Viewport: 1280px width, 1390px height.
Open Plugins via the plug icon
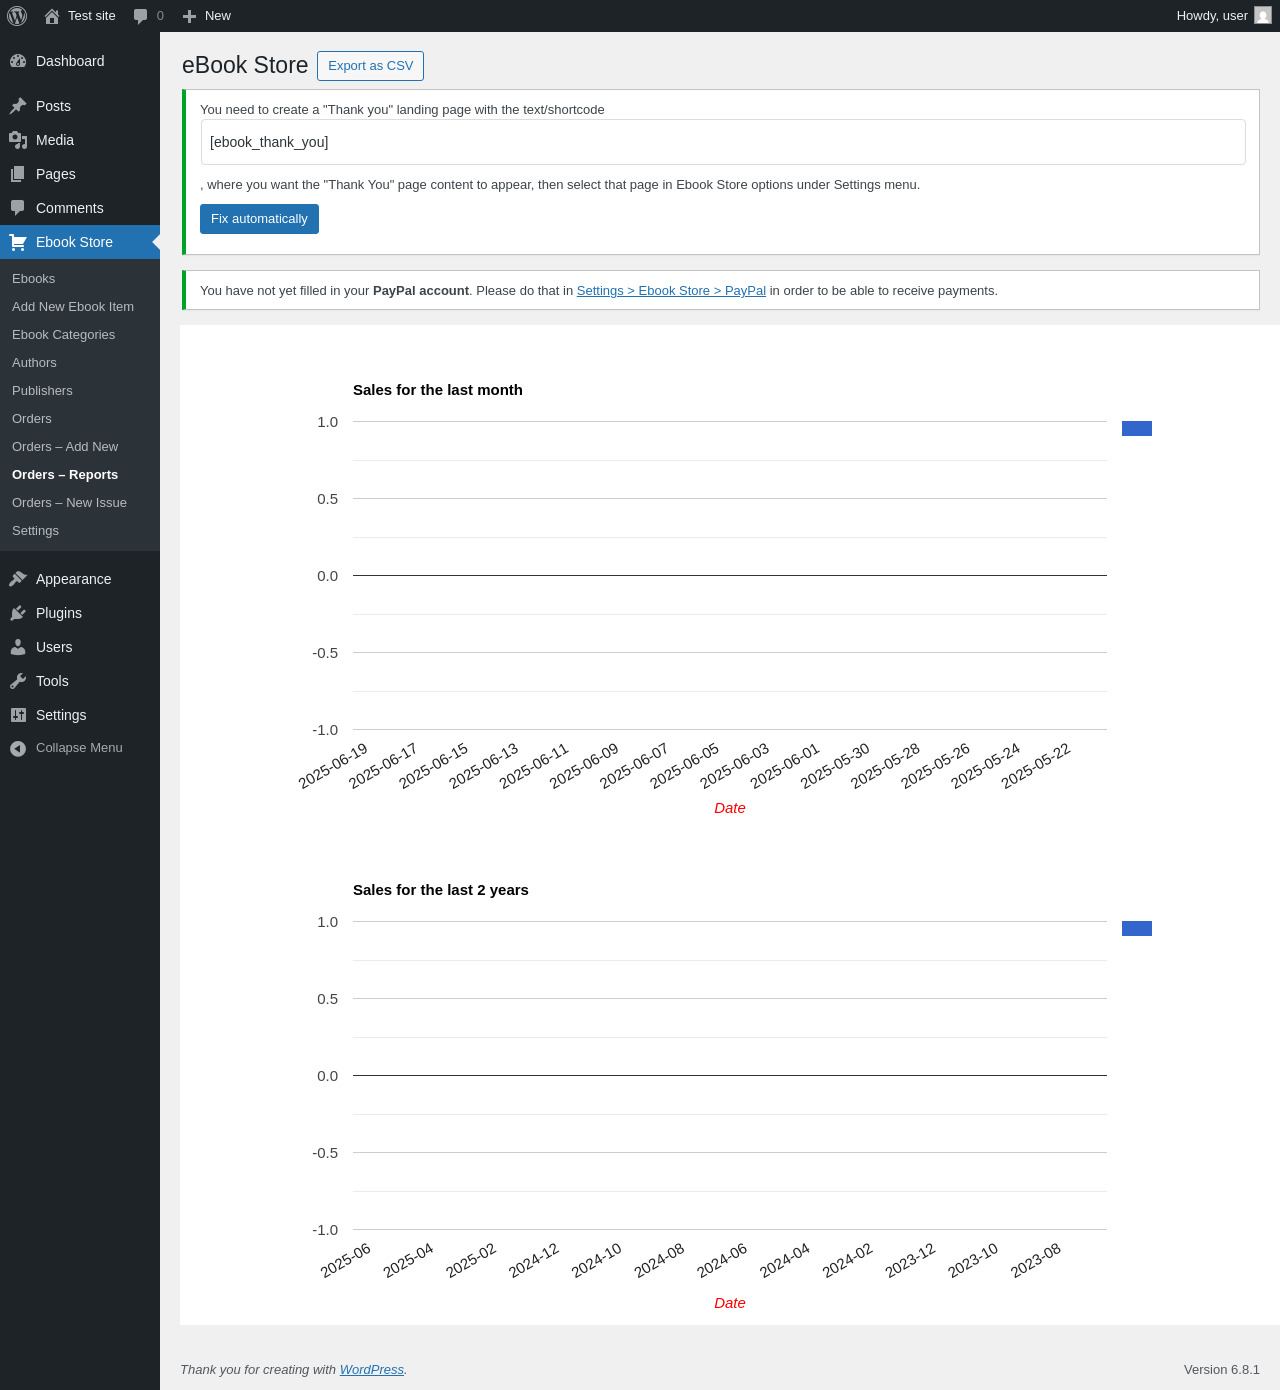tap(18, 613)
